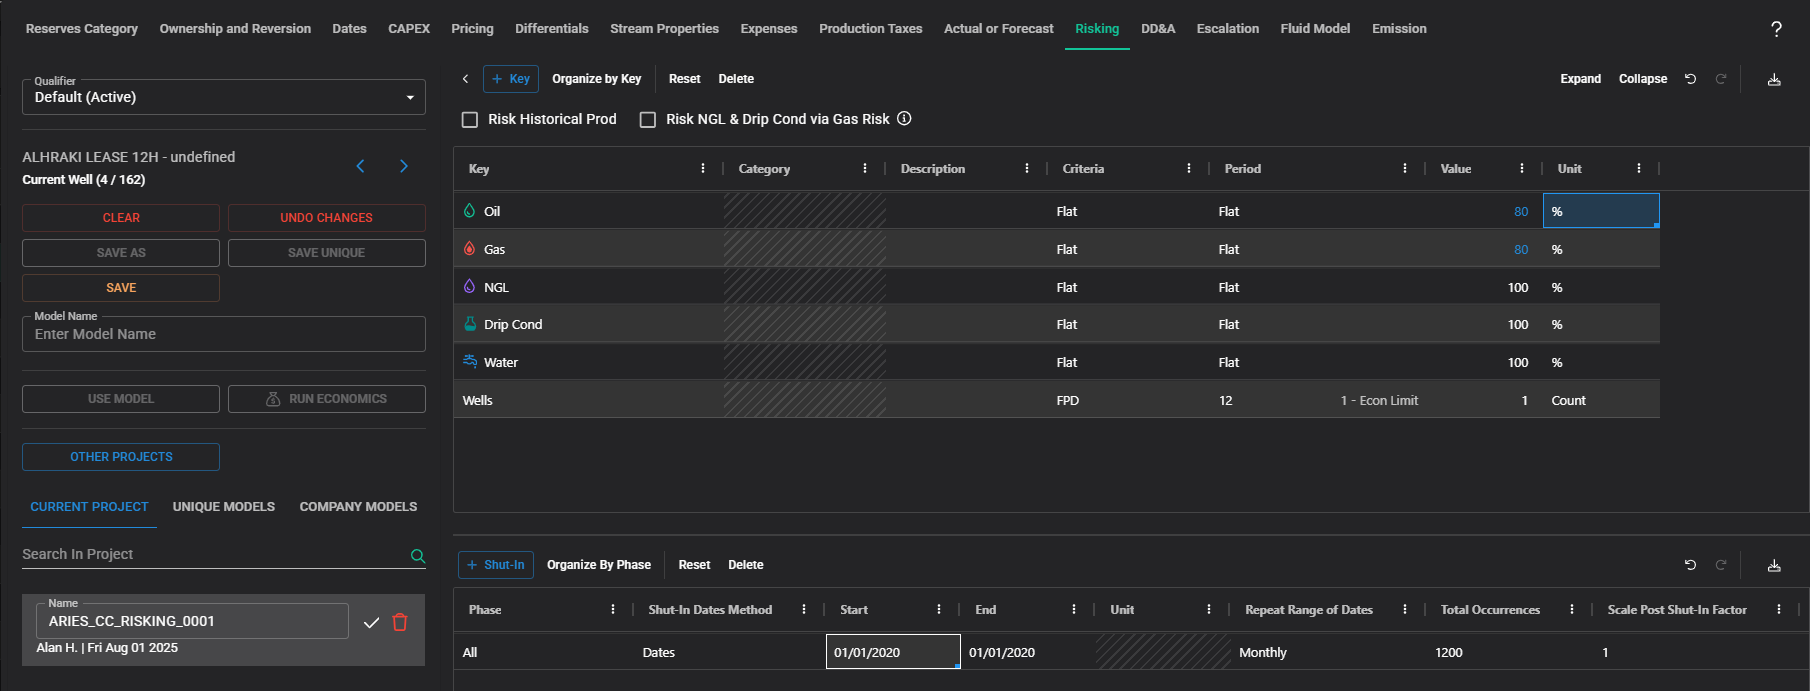
Task: Click the Oil droplet icon
Action: coord(470,211)
